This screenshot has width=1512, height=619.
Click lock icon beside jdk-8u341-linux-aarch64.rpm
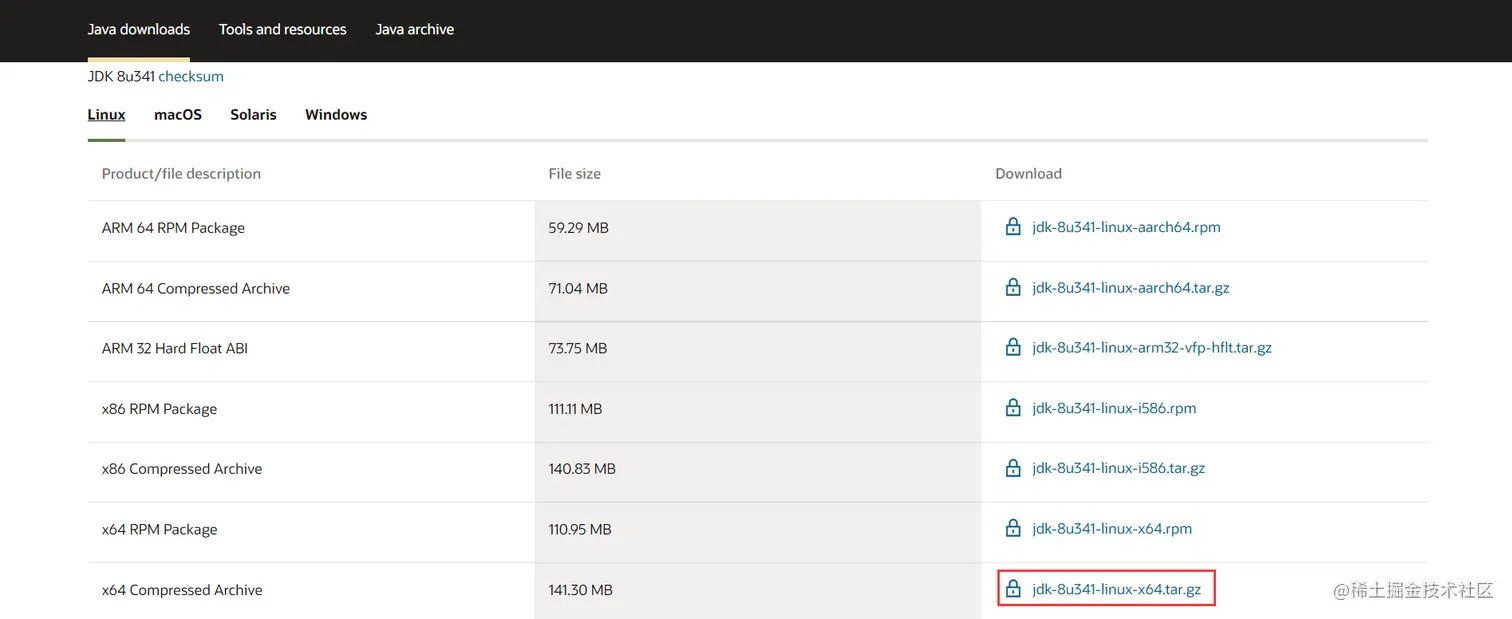[x=1013, y=227]
